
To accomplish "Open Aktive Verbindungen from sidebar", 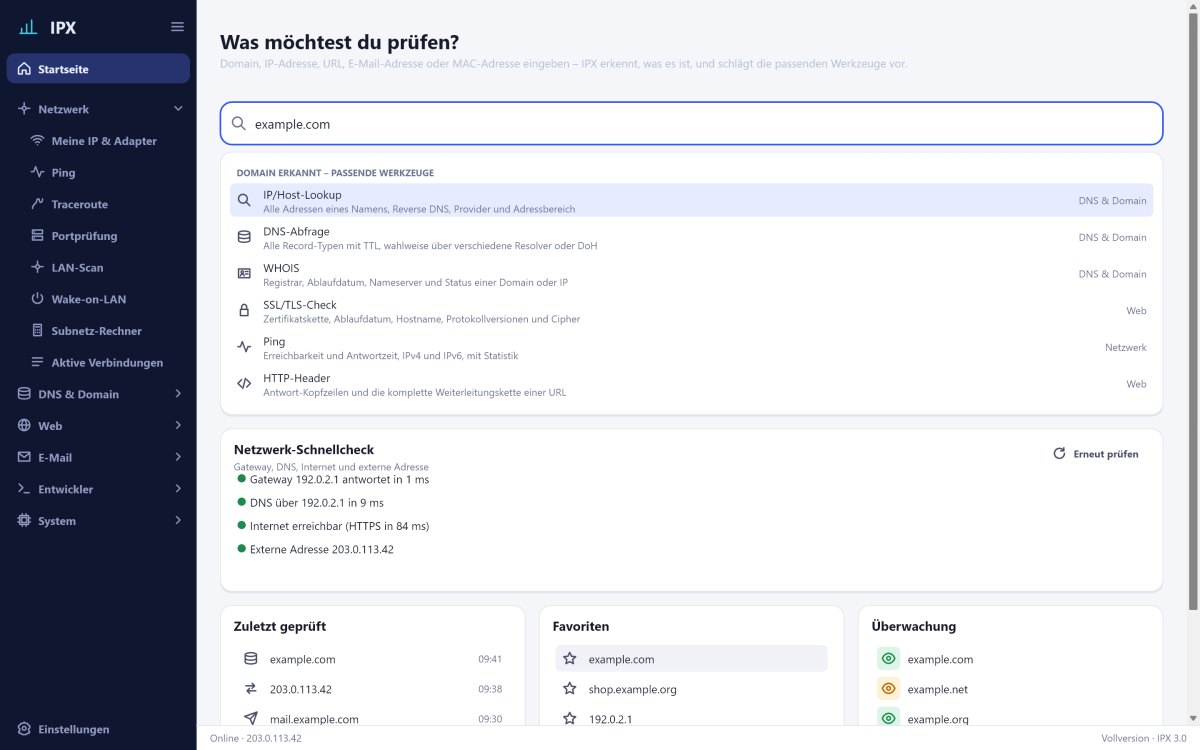I will (105, 362).
